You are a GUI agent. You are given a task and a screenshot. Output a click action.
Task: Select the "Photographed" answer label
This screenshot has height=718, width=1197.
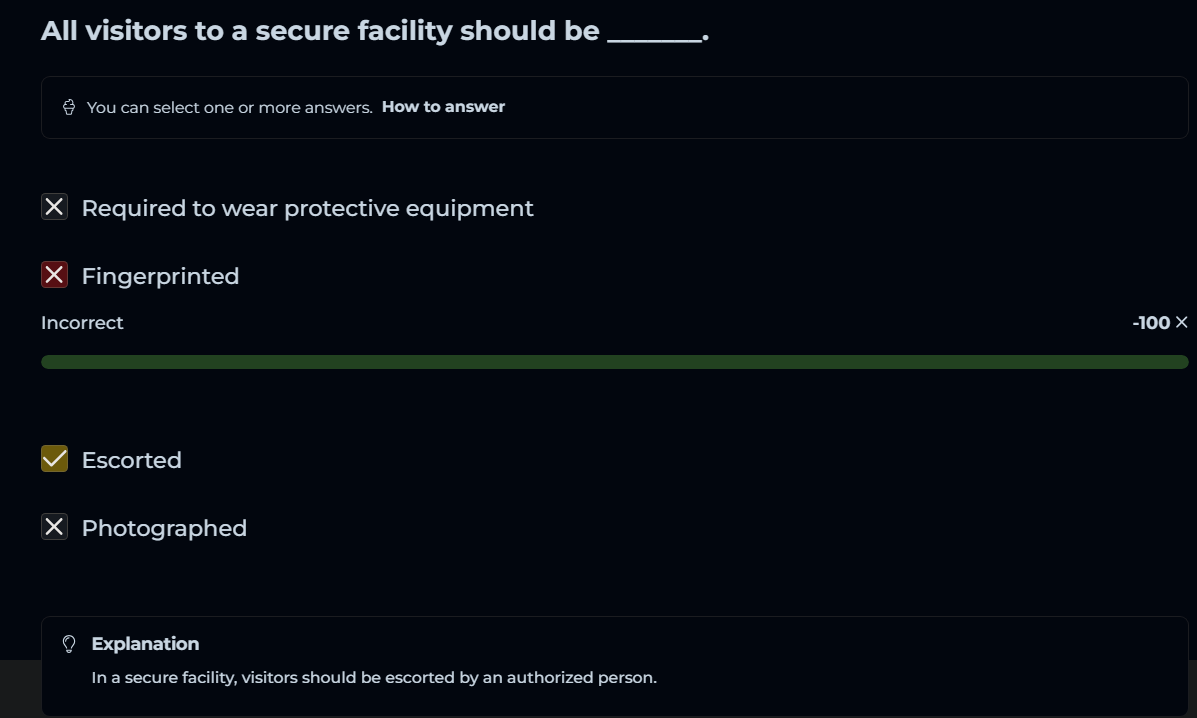coord(164,528)
